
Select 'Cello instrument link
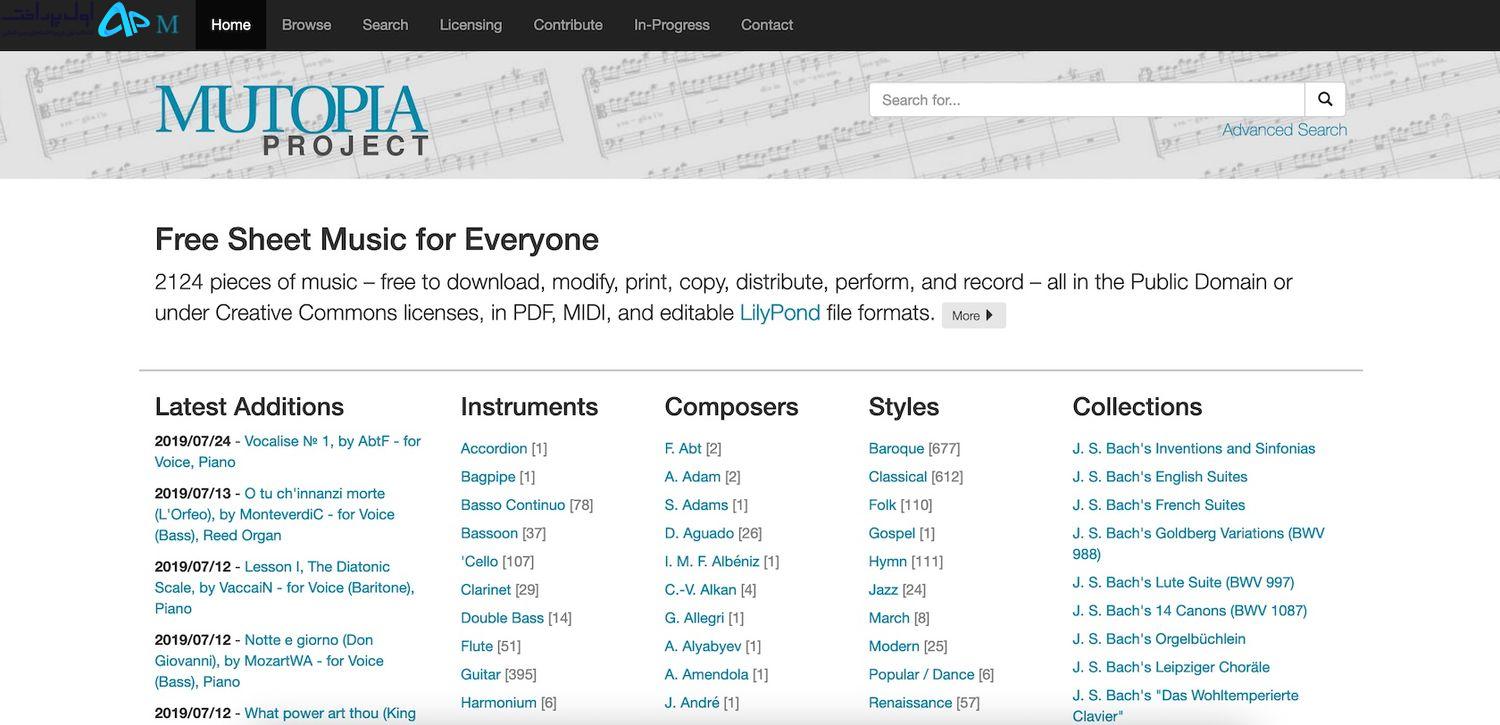pos(479,561)
